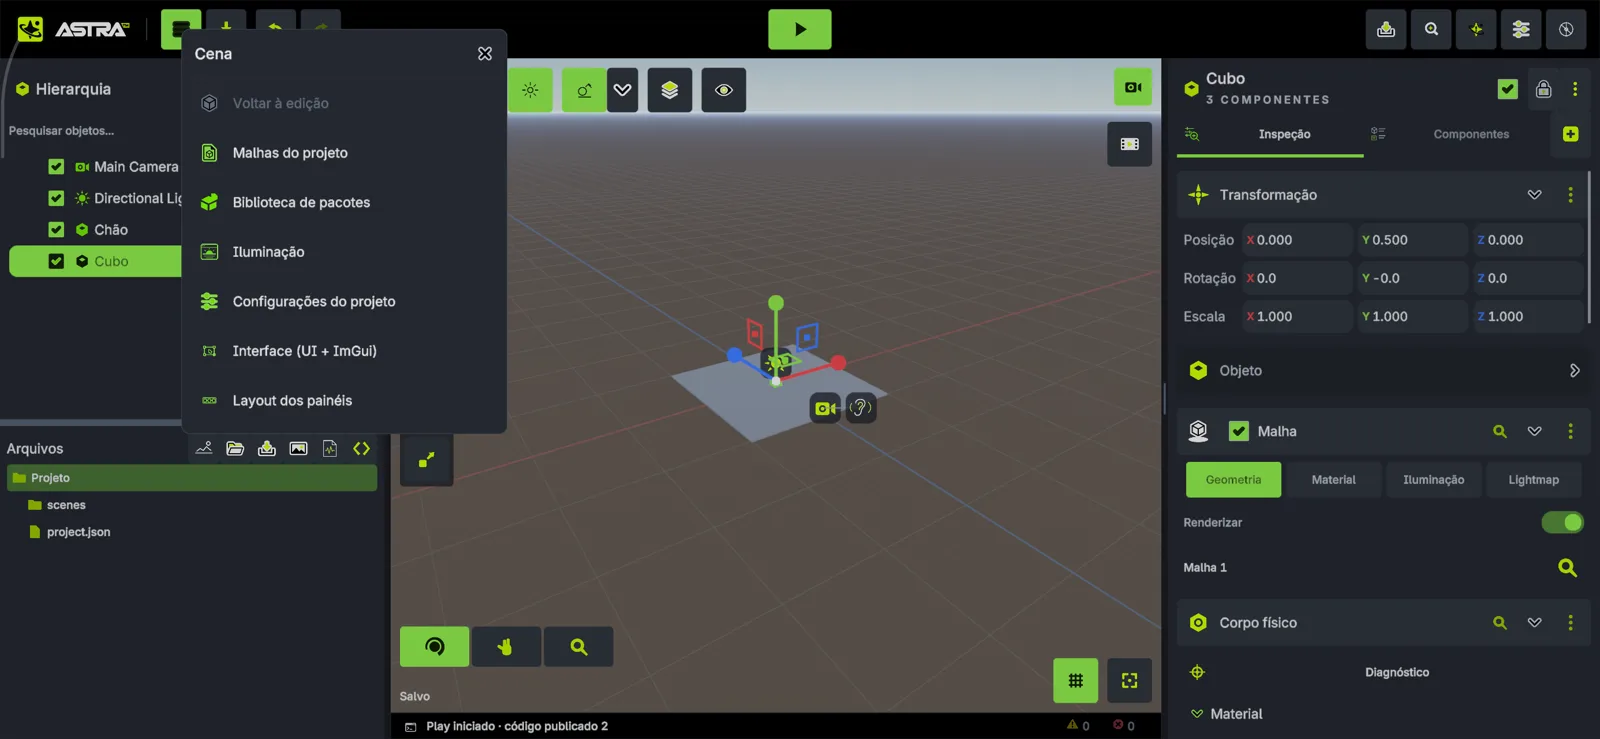1600x739 pixels.
Task: Click the orbit star icon in top bar
Action: click(1476, 29)
